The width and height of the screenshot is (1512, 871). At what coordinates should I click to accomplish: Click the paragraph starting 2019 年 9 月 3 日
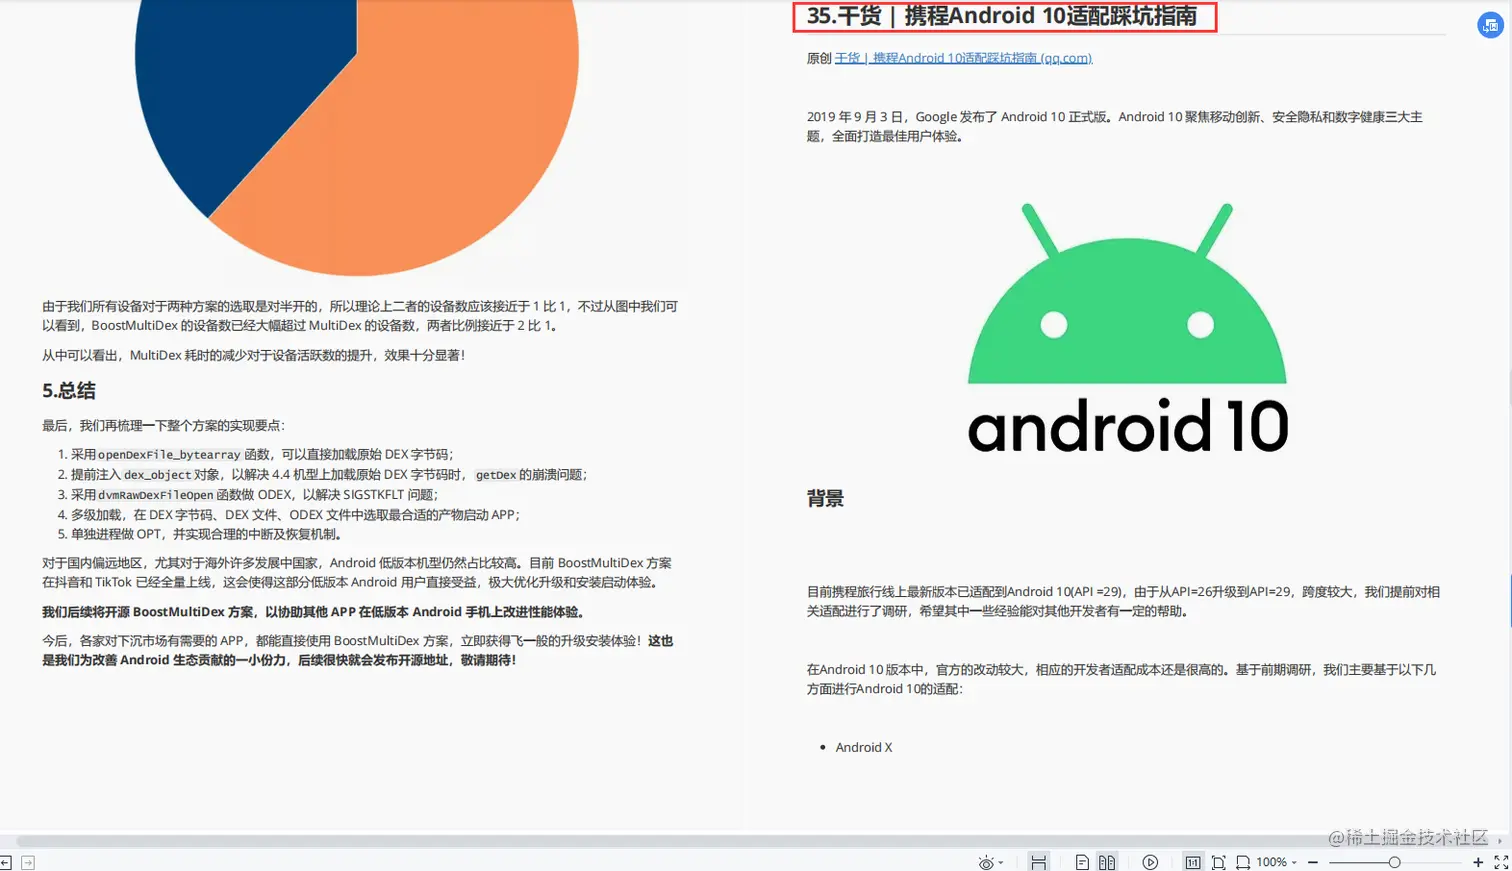click(1114, 126)
